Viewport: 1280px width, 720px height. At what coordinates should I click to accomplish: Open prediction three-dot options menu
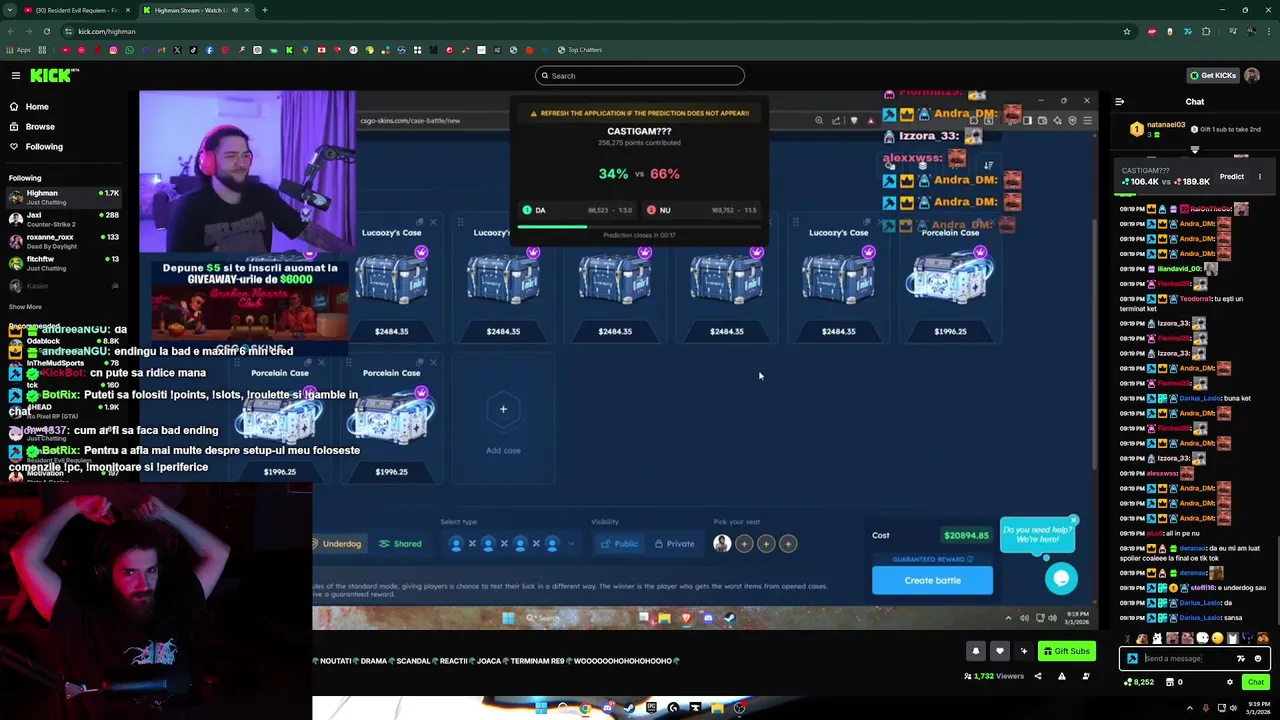point(1260,177)
